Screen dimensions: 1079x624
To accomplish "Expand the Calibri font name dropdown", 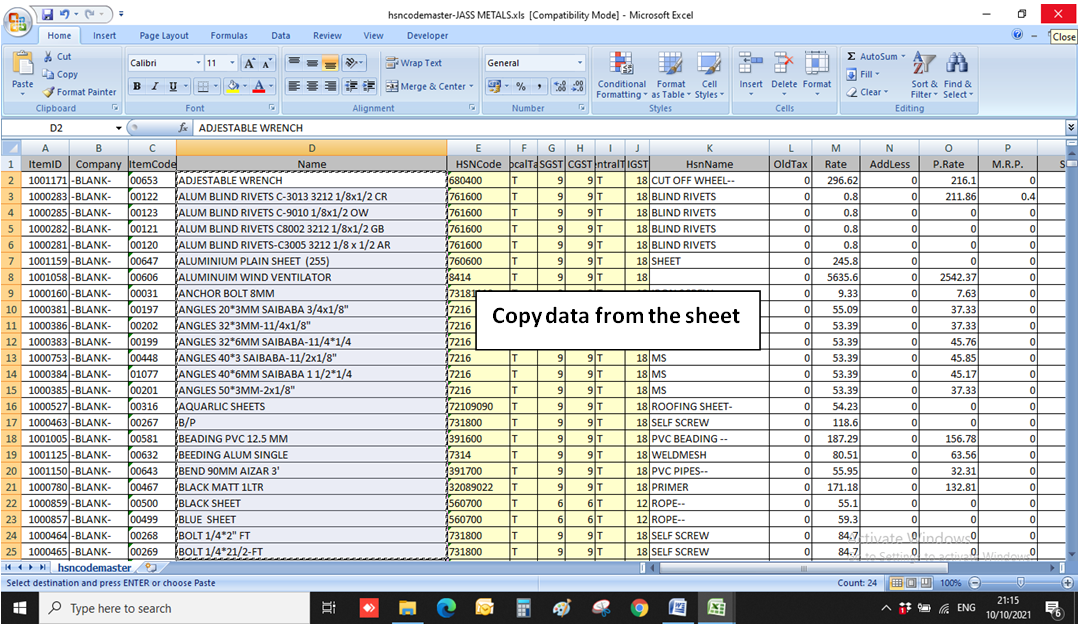I will [x=196, y=63].
